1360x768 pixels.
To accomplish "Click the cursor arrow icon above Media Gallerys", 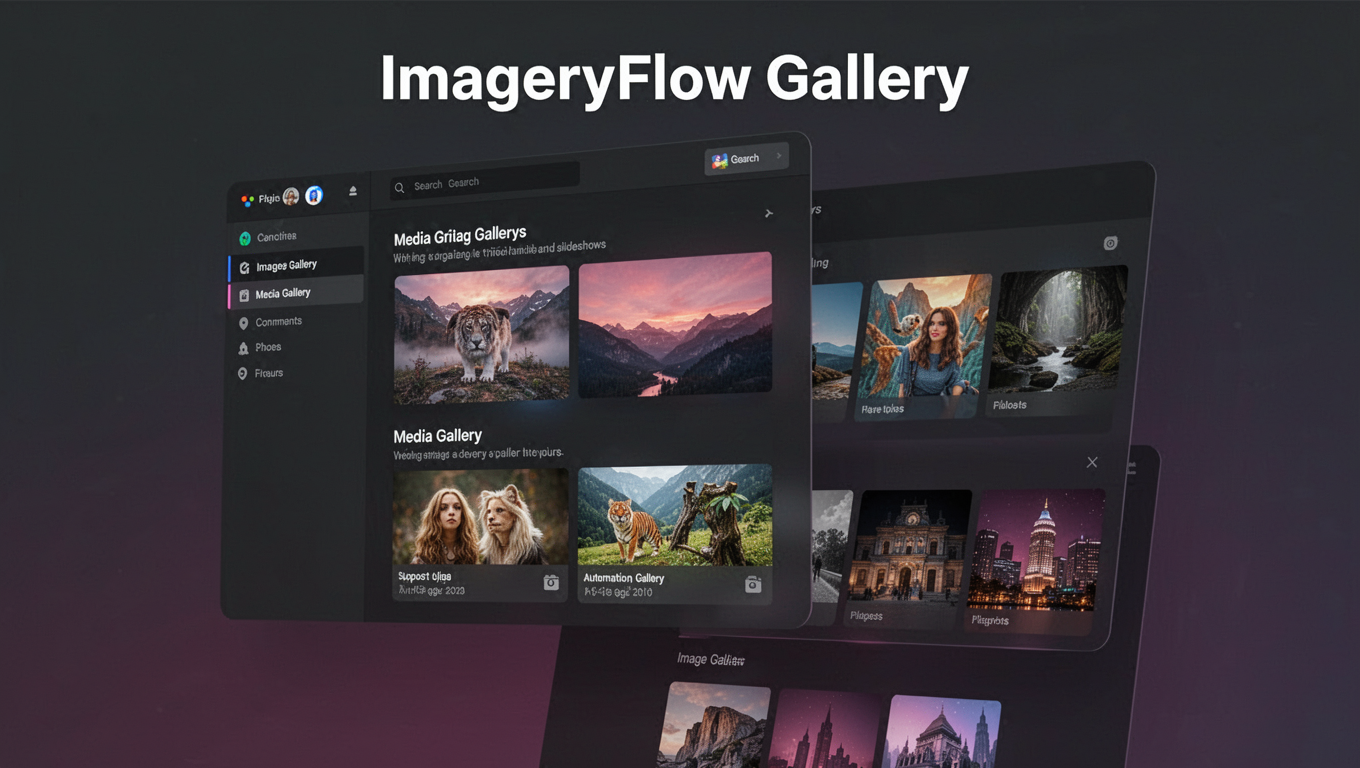I will click(768, 213).
